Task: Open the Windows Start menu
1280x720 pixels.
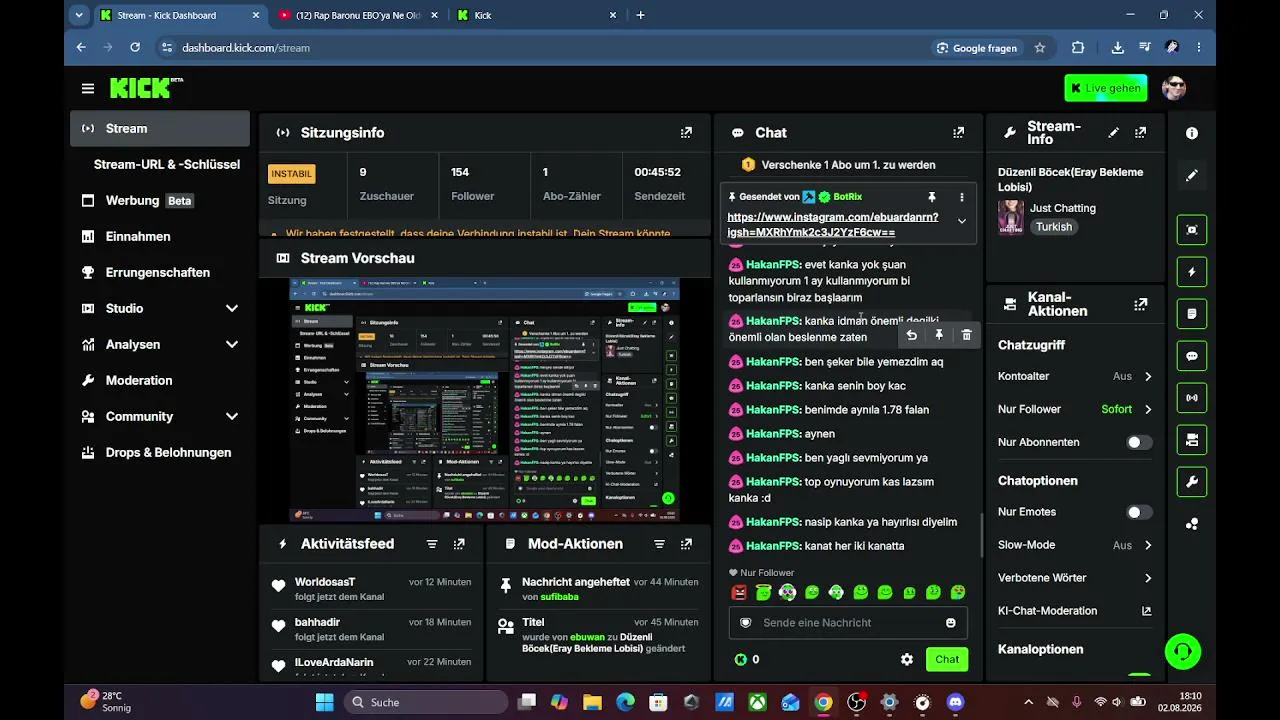Action: click(324, 702)
